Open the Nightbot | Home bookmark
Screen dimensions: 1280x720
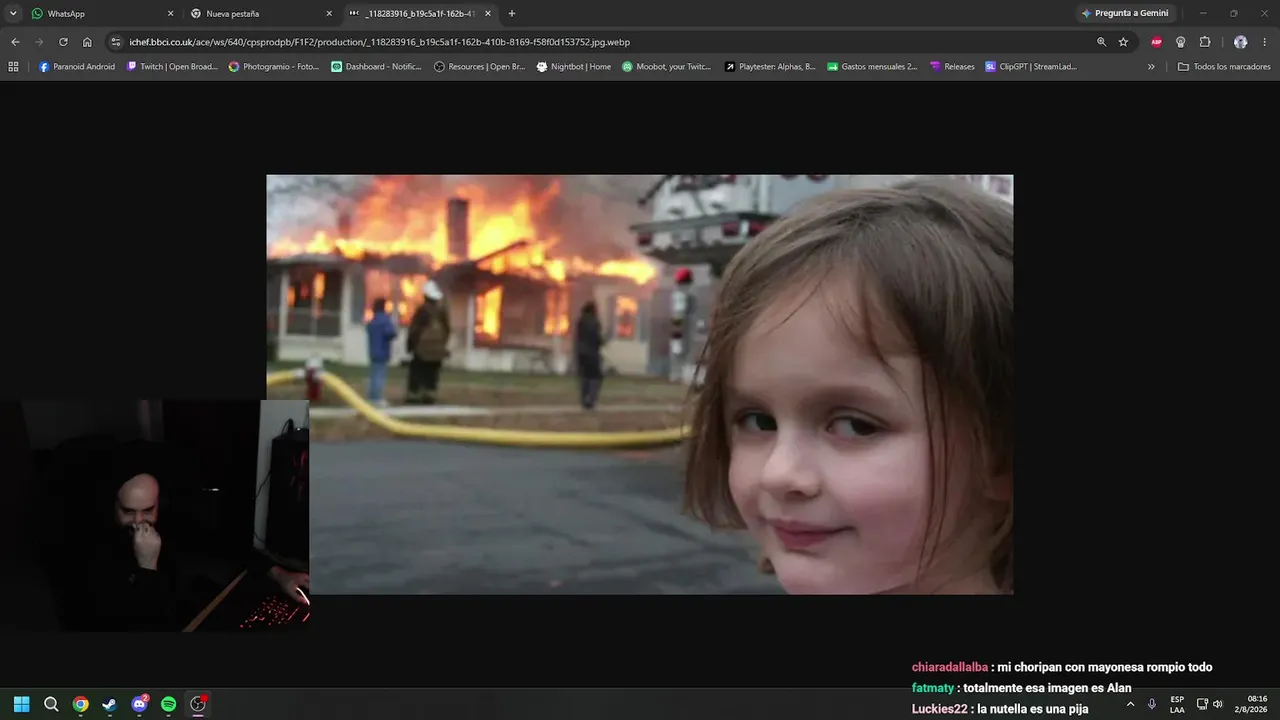click(x=574, y=67)
